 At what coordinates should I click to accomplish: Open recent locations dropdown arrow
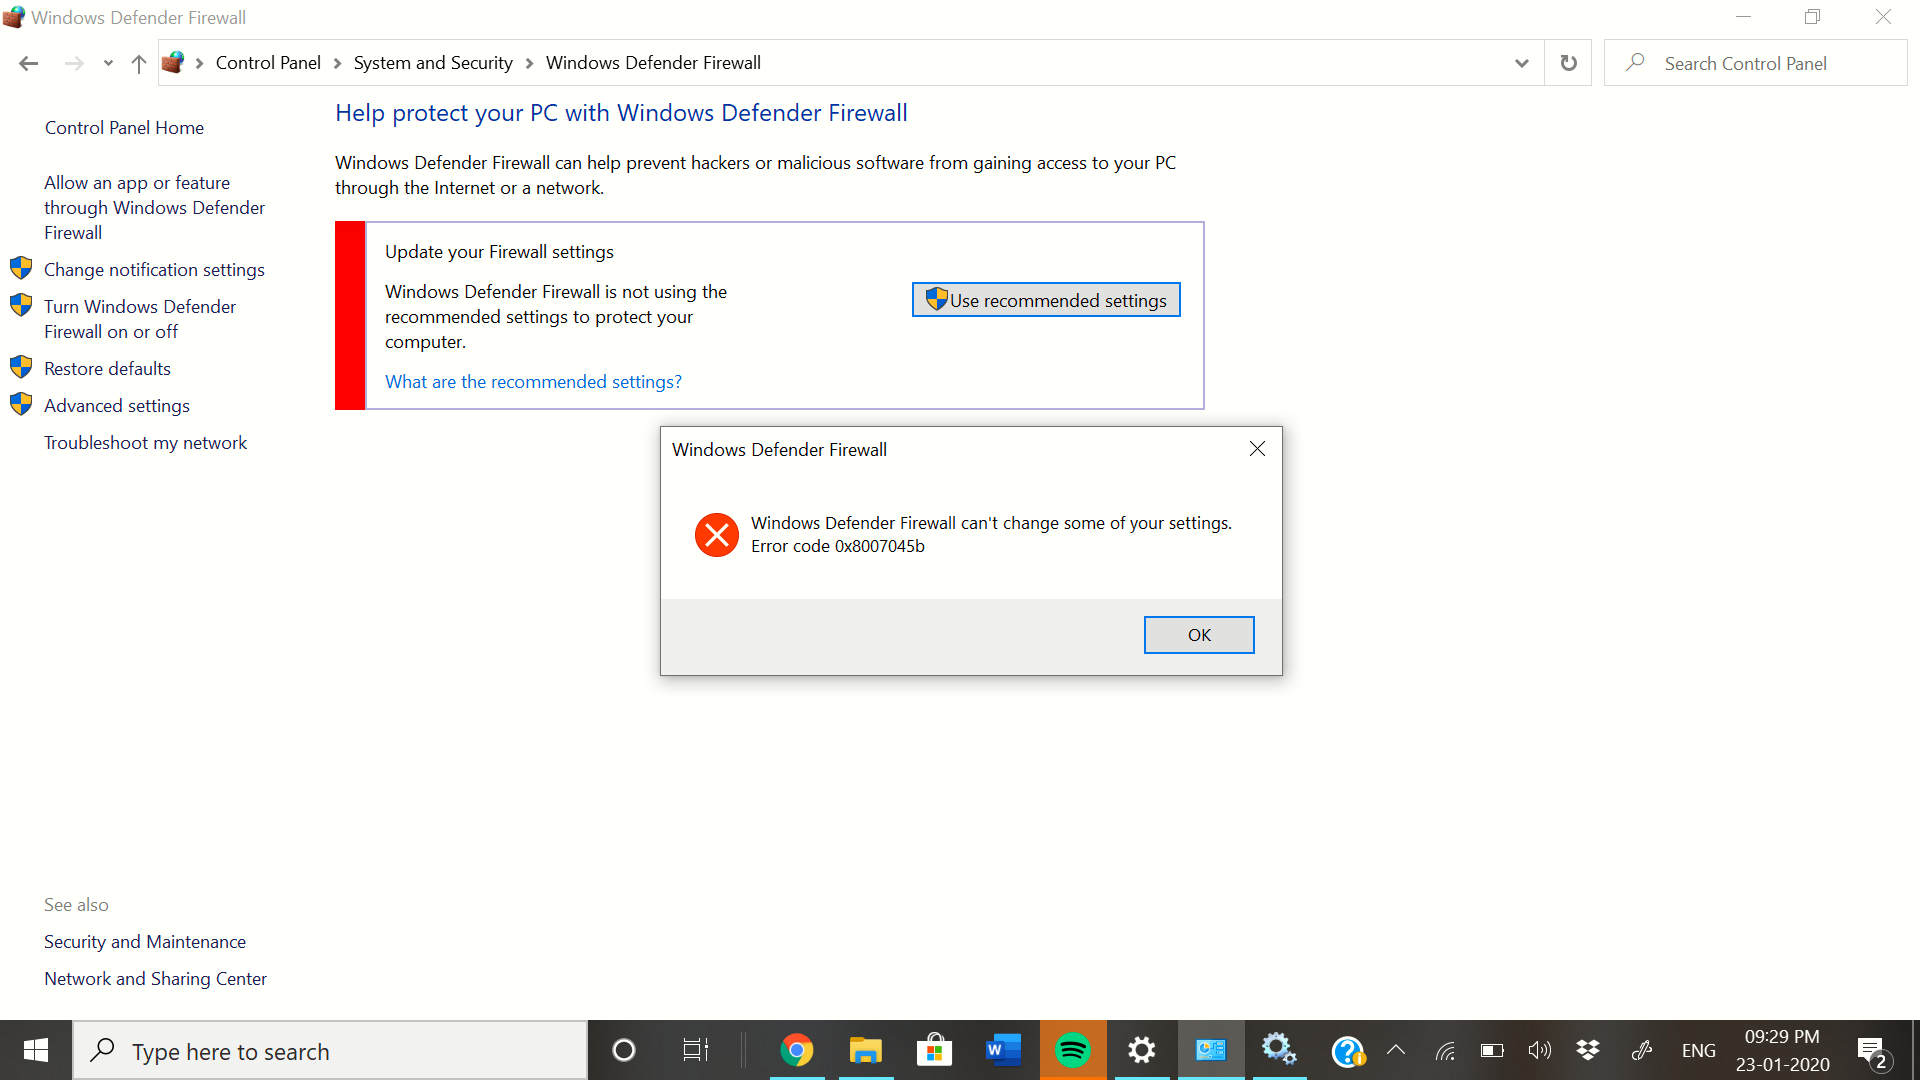click(108, 63)
